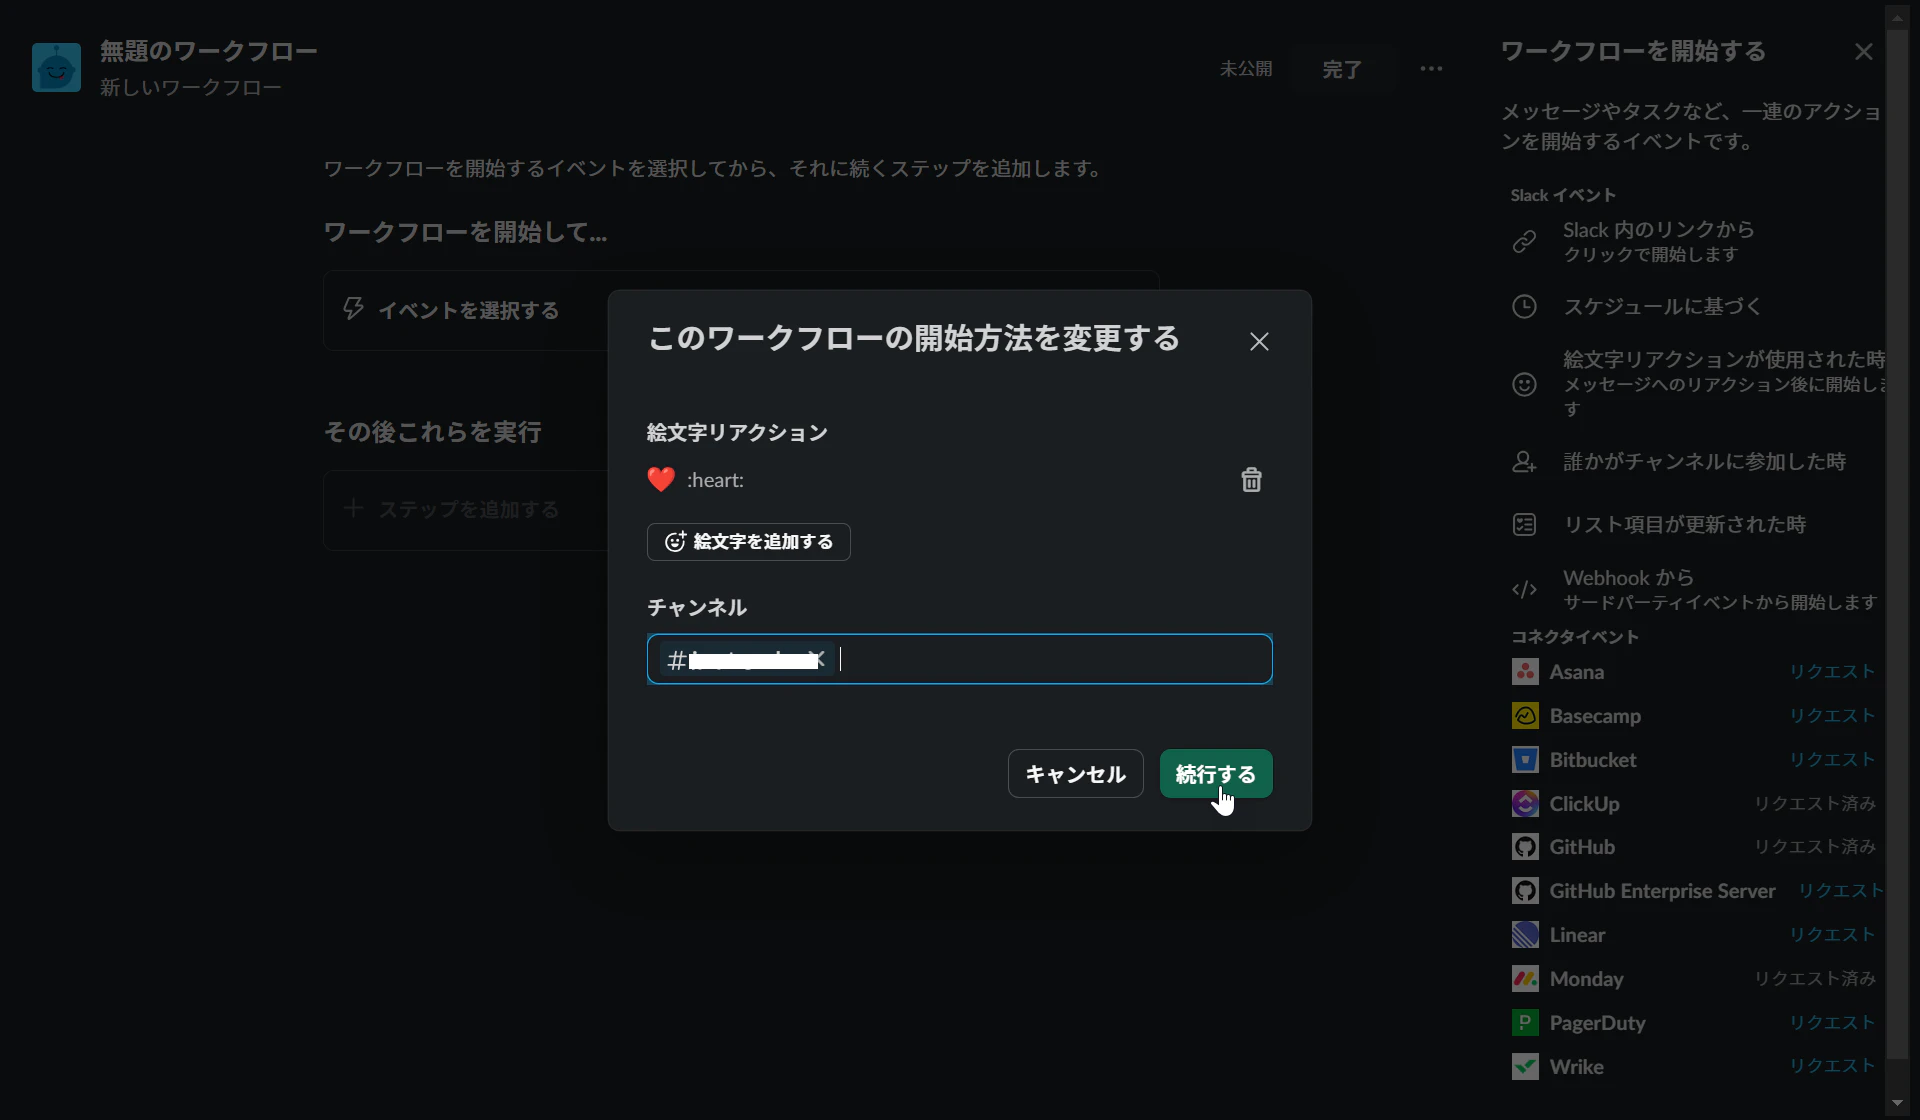Click GitHub リクエスト済み status

point(1815,847)
